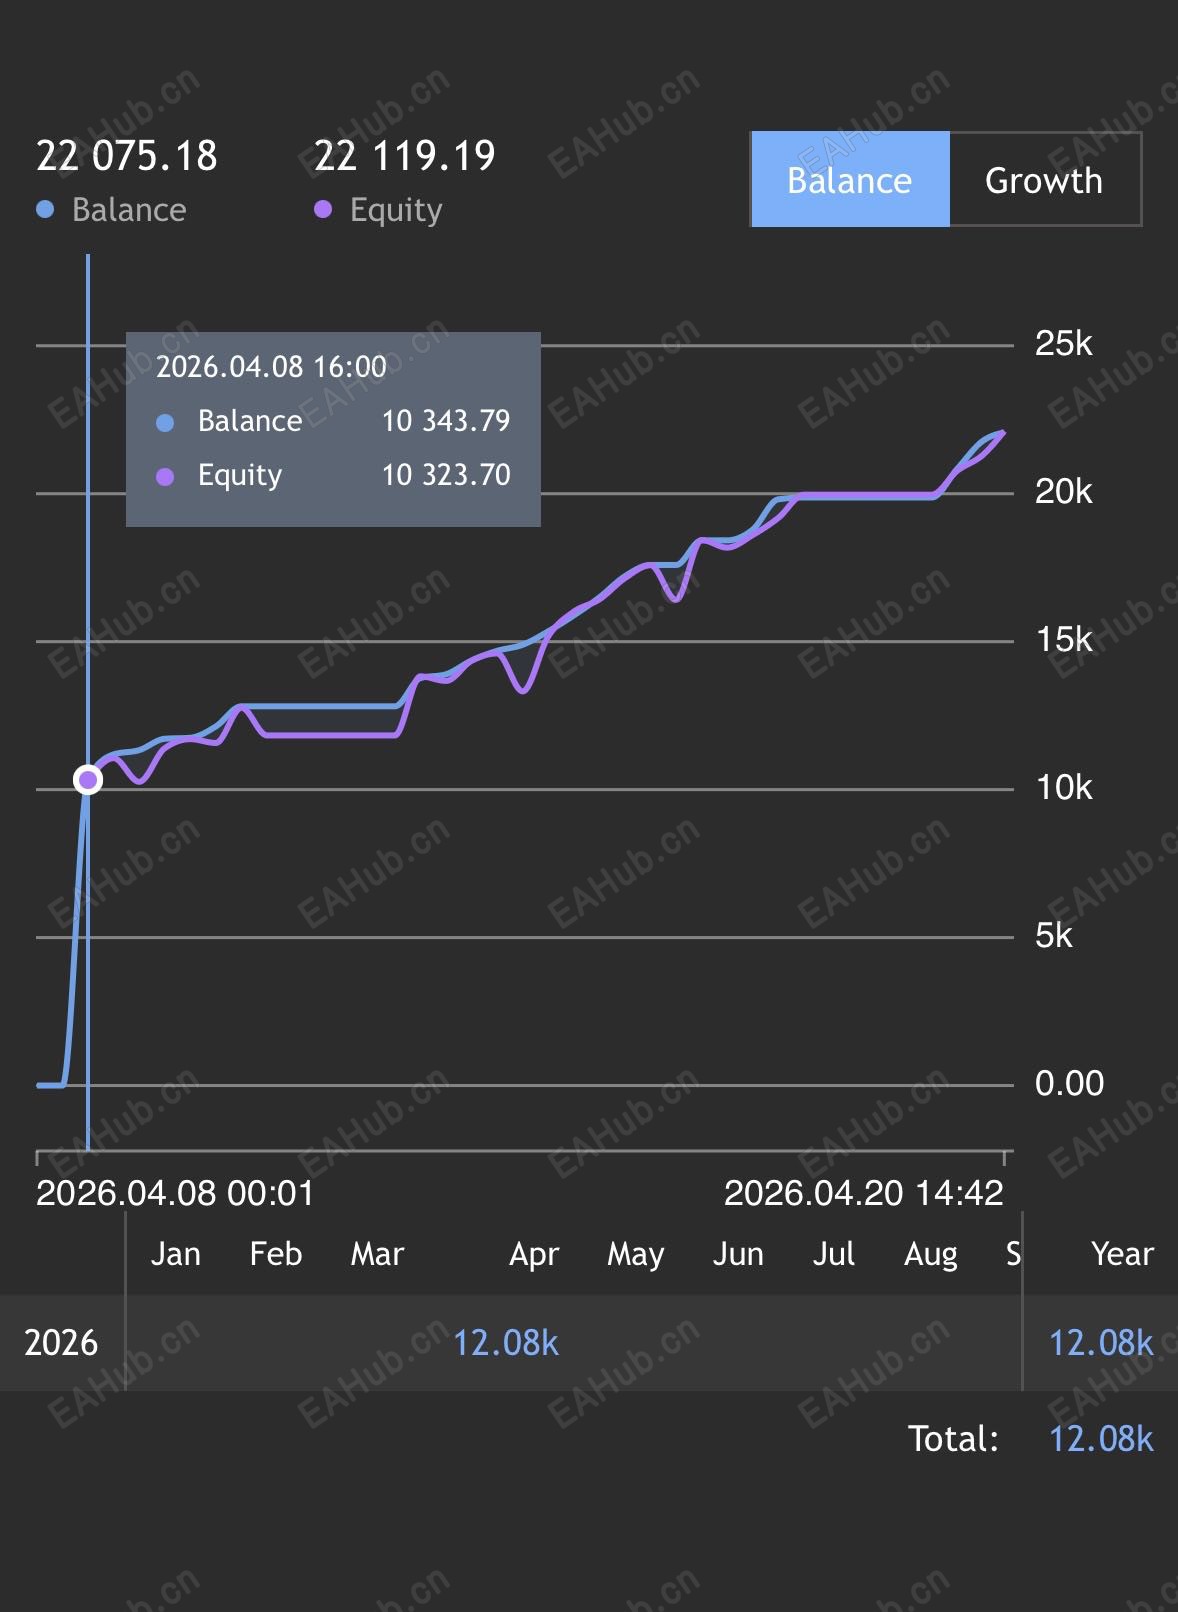Viewport: 1178px width, 1612px height.
Task: Click the Aug month column header
Action: [x=930, y=1254]
